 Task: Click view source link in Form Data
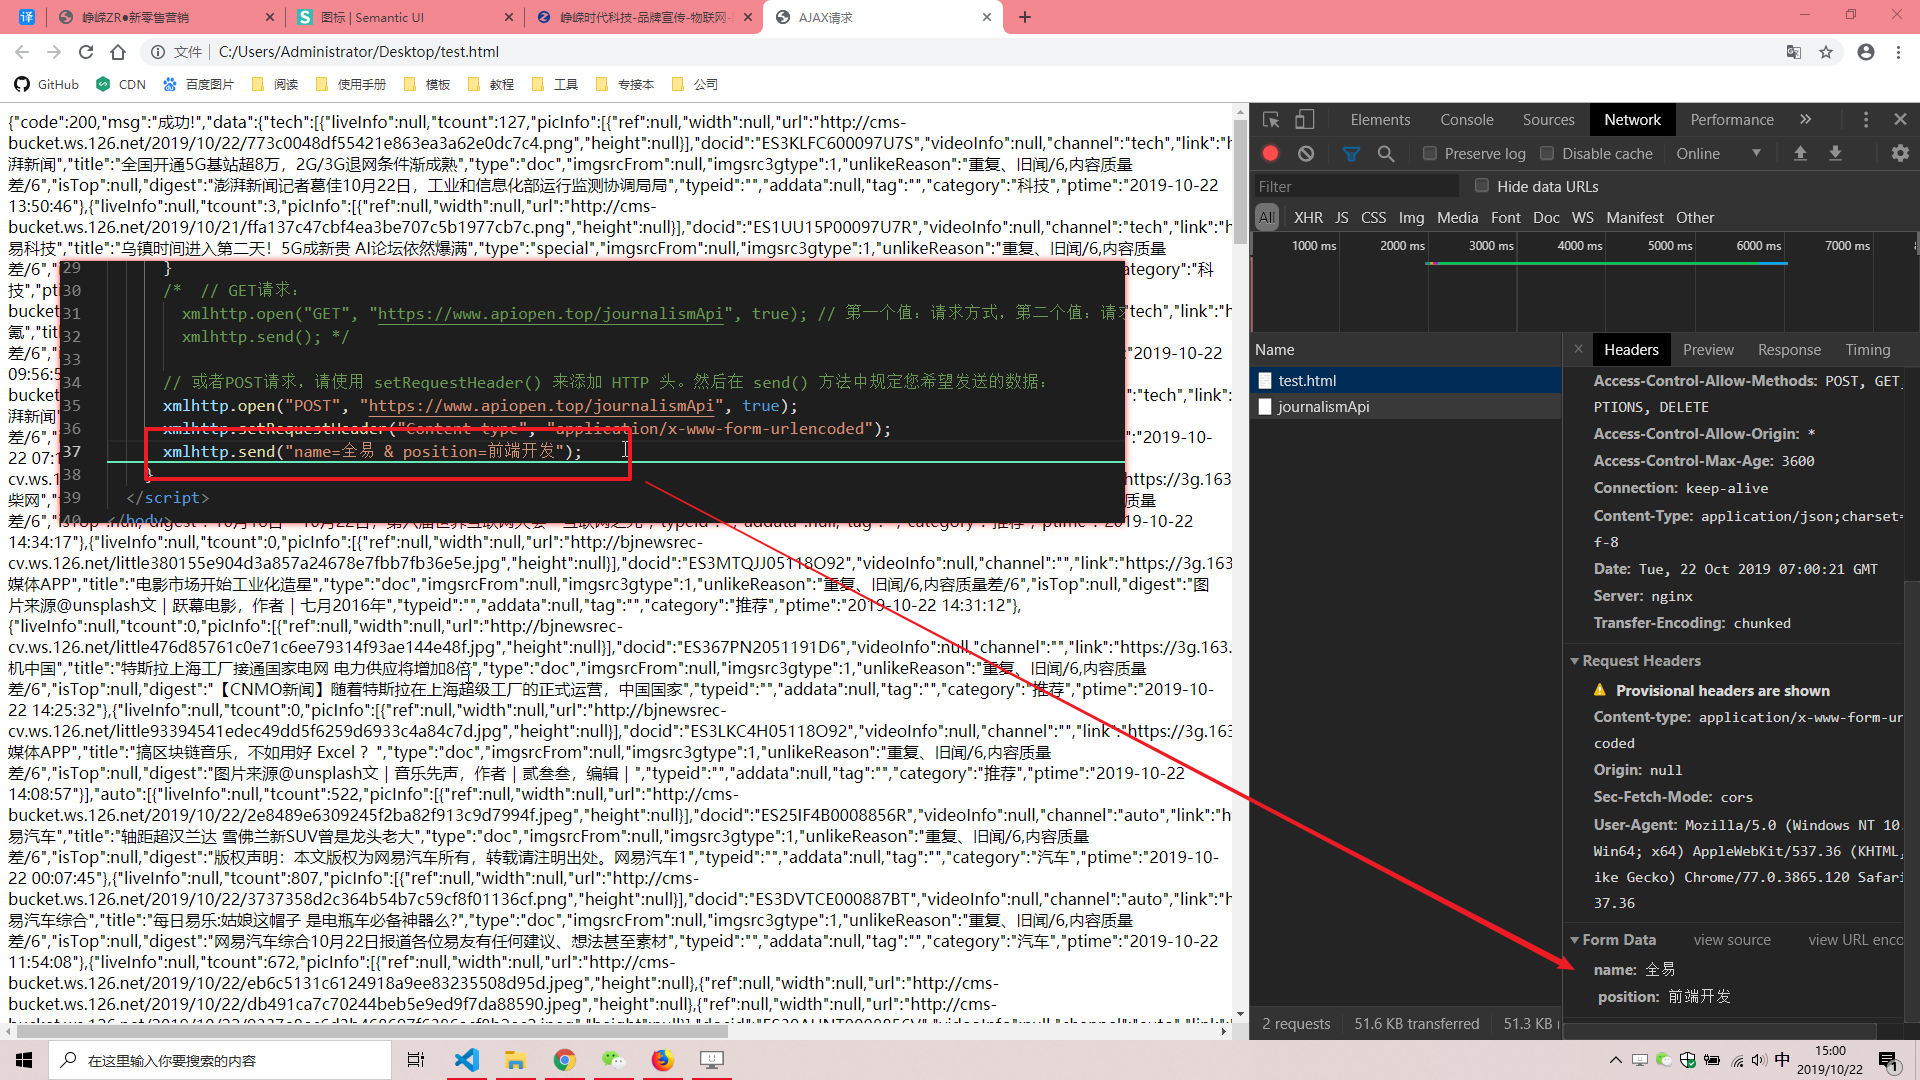coord(1732,940)
